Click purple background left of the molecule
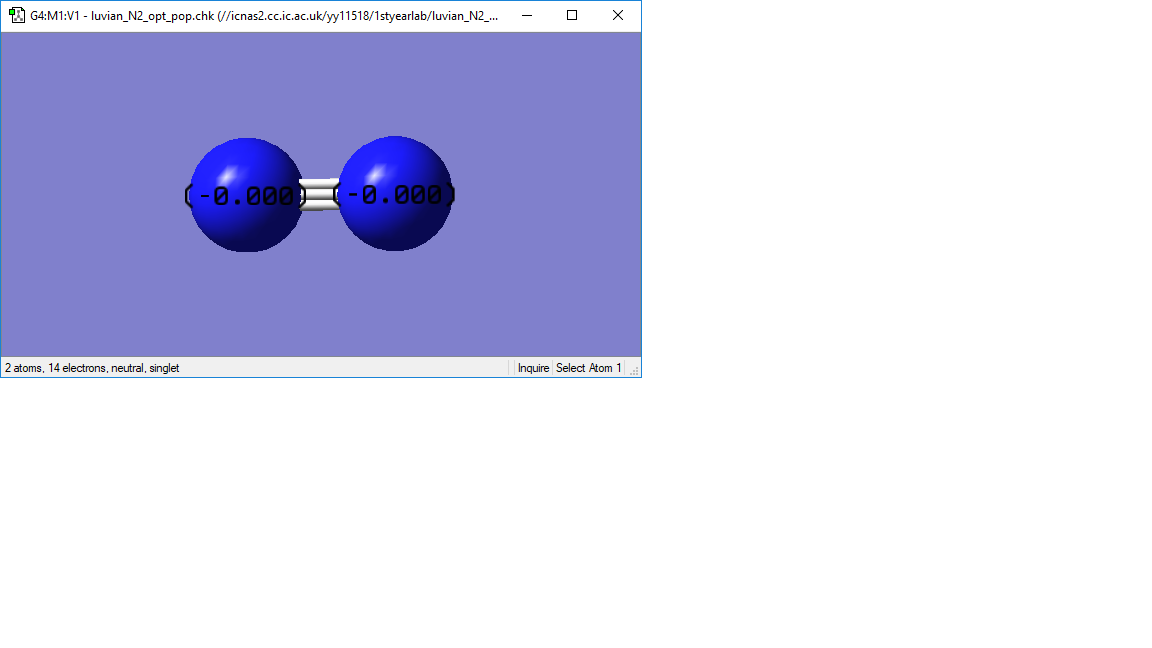Screen dimensions: 1152x648 coord(92,195)
